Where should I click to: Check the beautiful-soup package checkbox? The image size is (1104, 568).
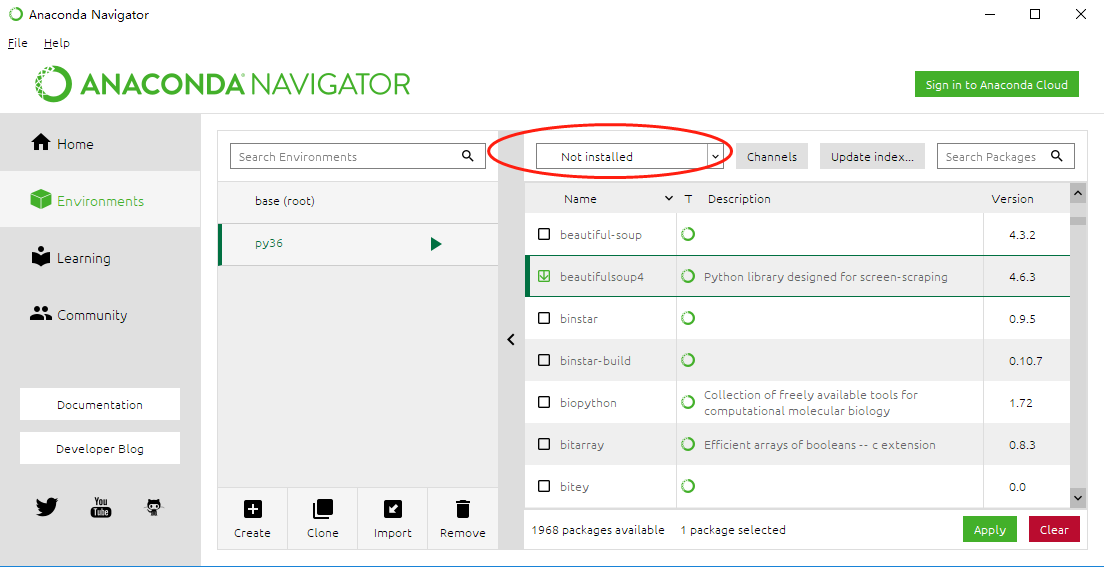point(544,234)
